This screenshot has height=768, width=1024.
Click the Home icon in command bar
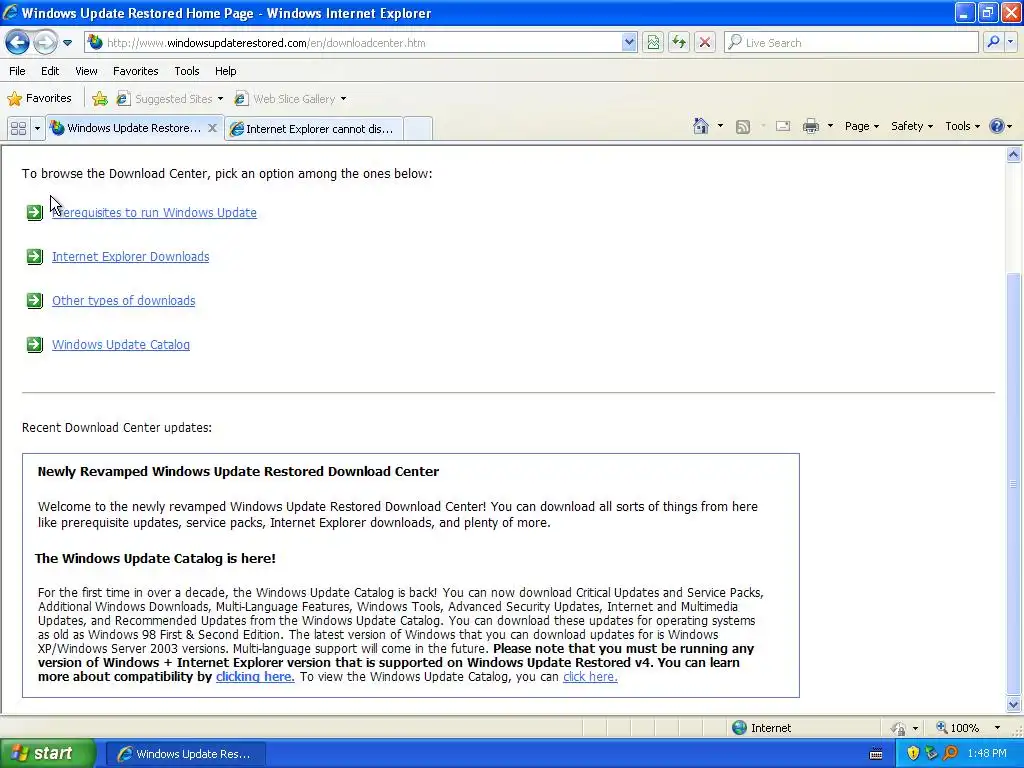coord(701,126)
